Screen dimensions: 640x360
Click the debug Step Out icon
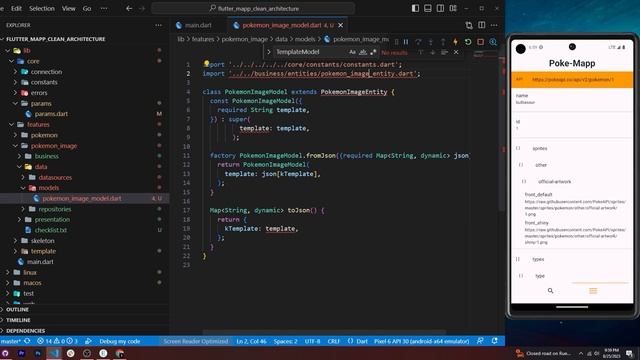(x=443, y=42)
